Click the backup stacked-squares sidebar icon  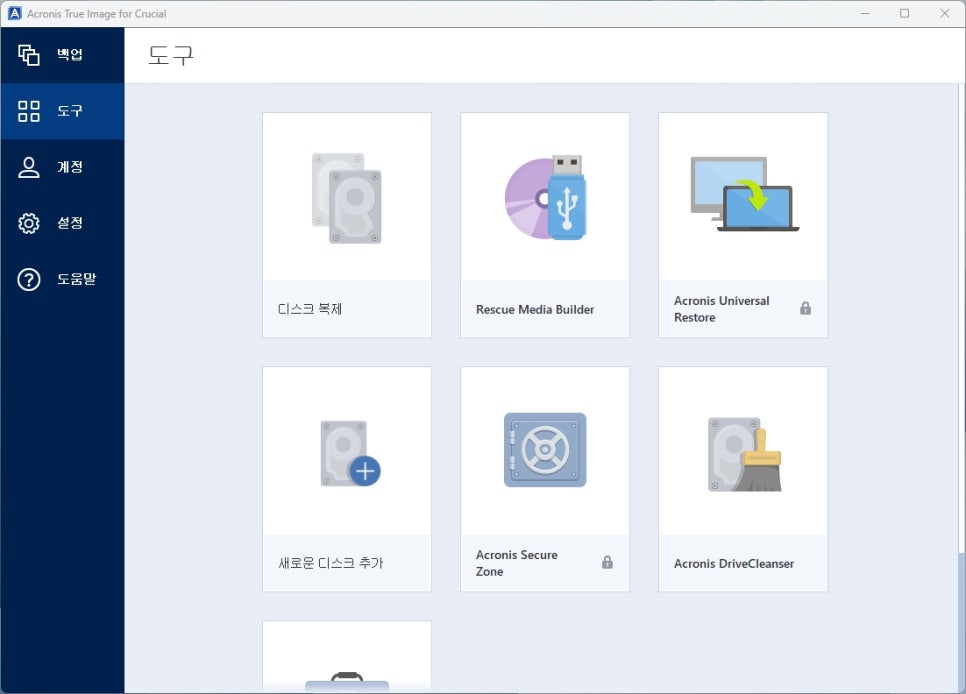(x=28, y=55)
